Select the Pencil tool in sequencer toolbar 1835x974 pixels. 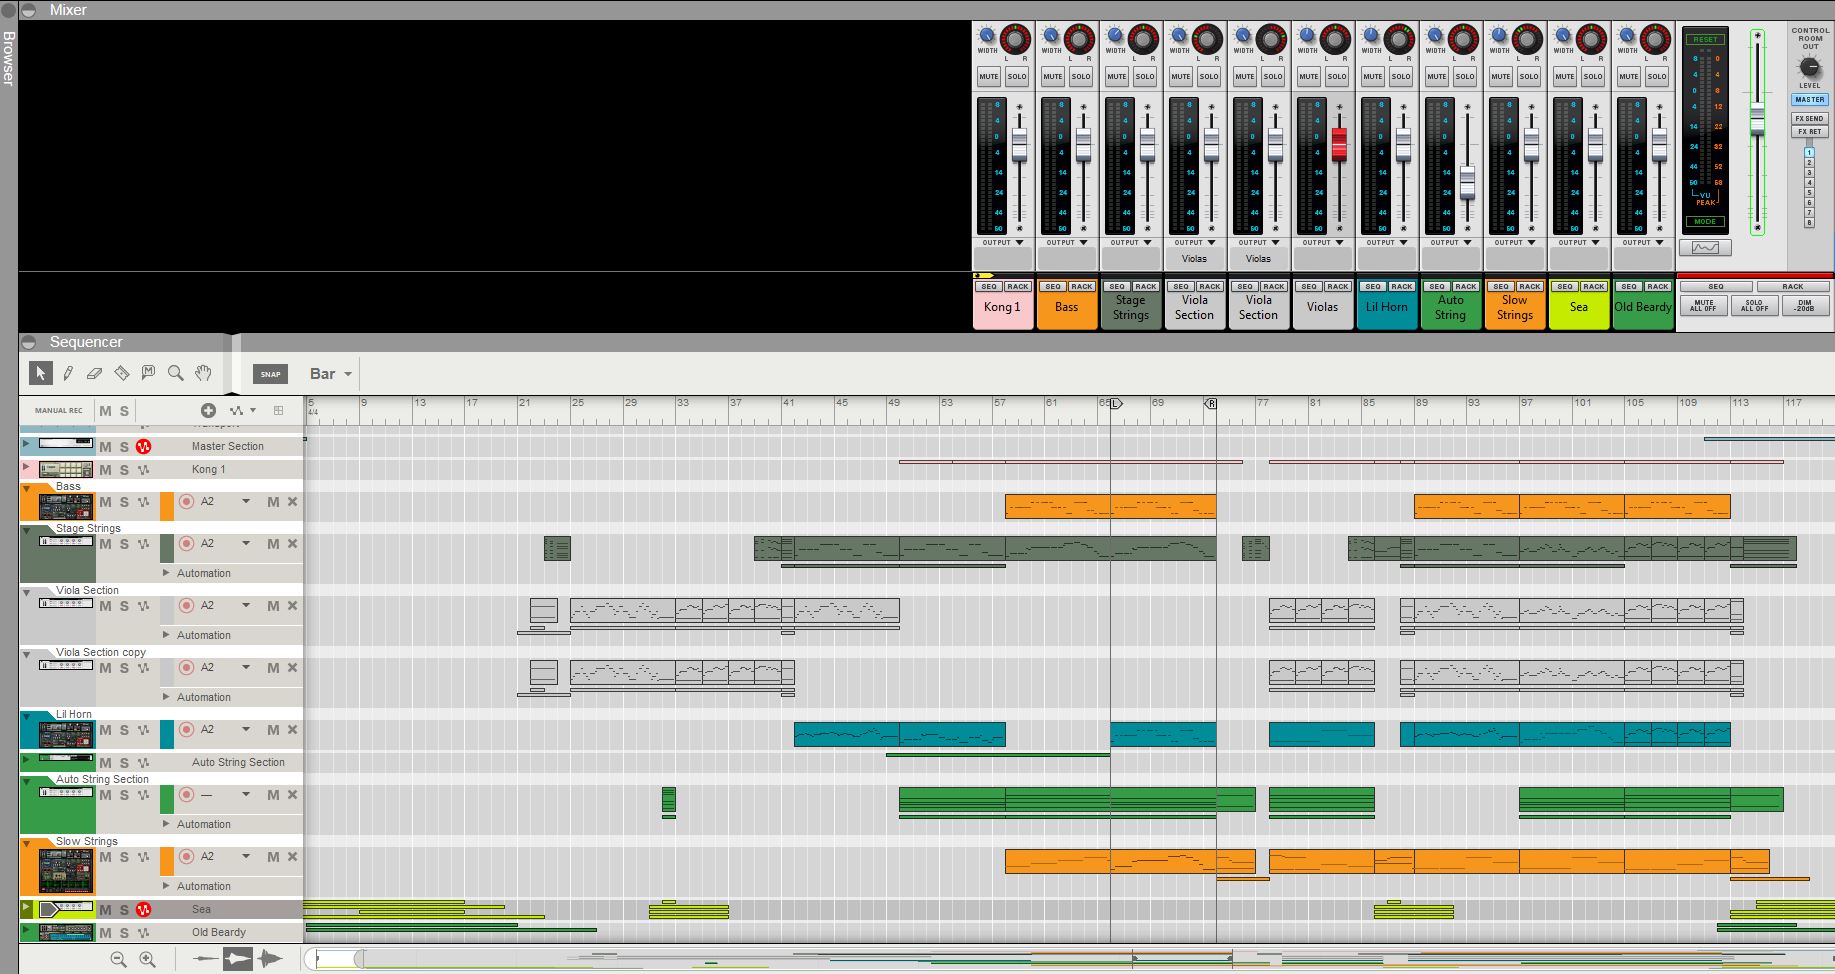[x=68, y=373]
